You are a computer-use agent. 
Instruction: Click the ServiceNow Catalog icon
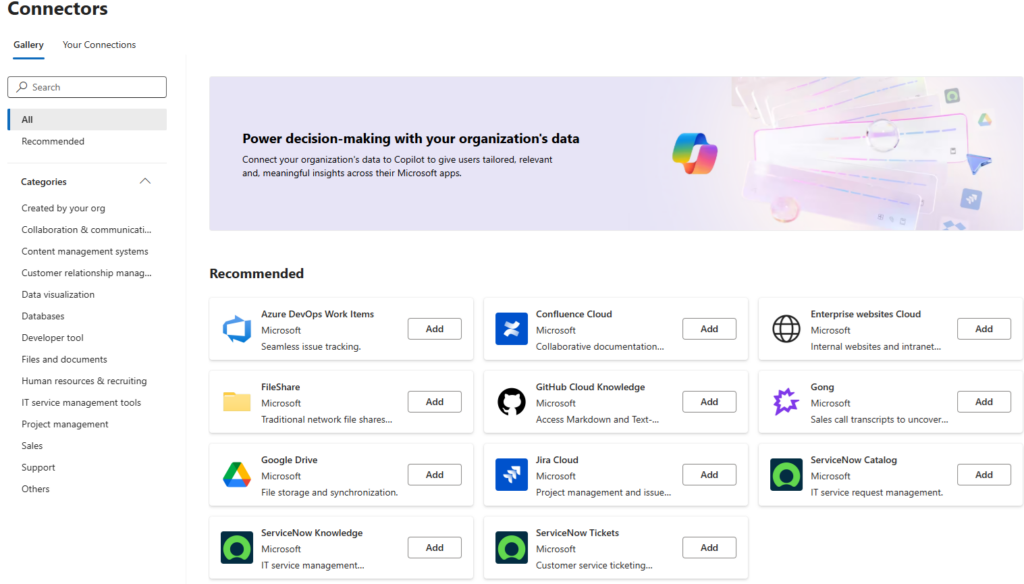click(786, 474)
